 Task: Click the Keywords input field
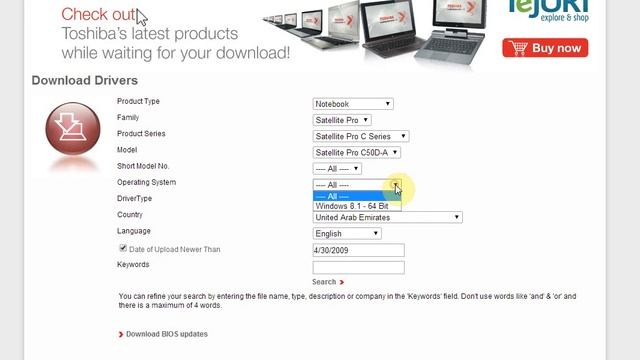tap(358, 267)
